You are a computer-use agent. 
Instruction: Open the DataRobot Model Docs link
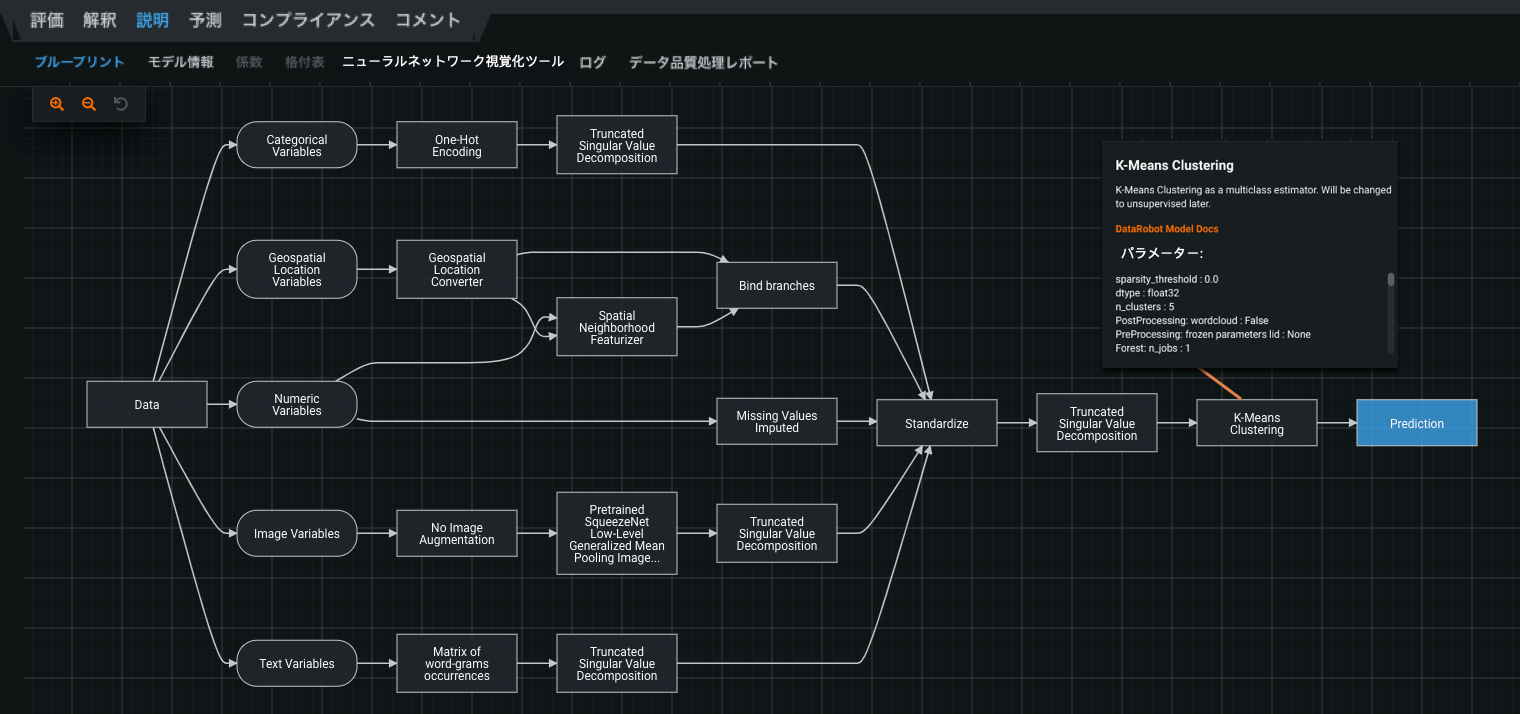pos(1166,229)
